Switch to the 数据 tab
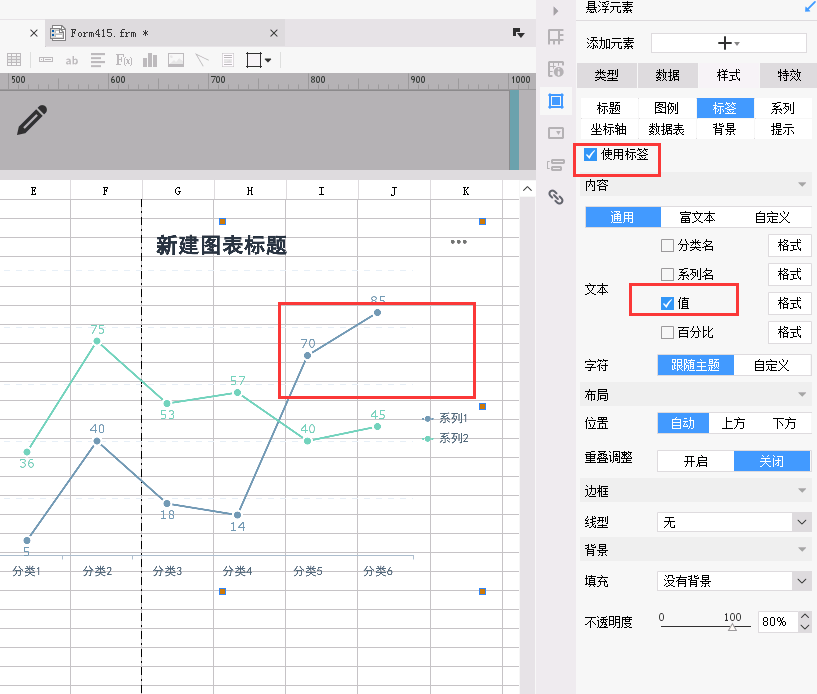The image size is (817, 694). tap(667, 75)
